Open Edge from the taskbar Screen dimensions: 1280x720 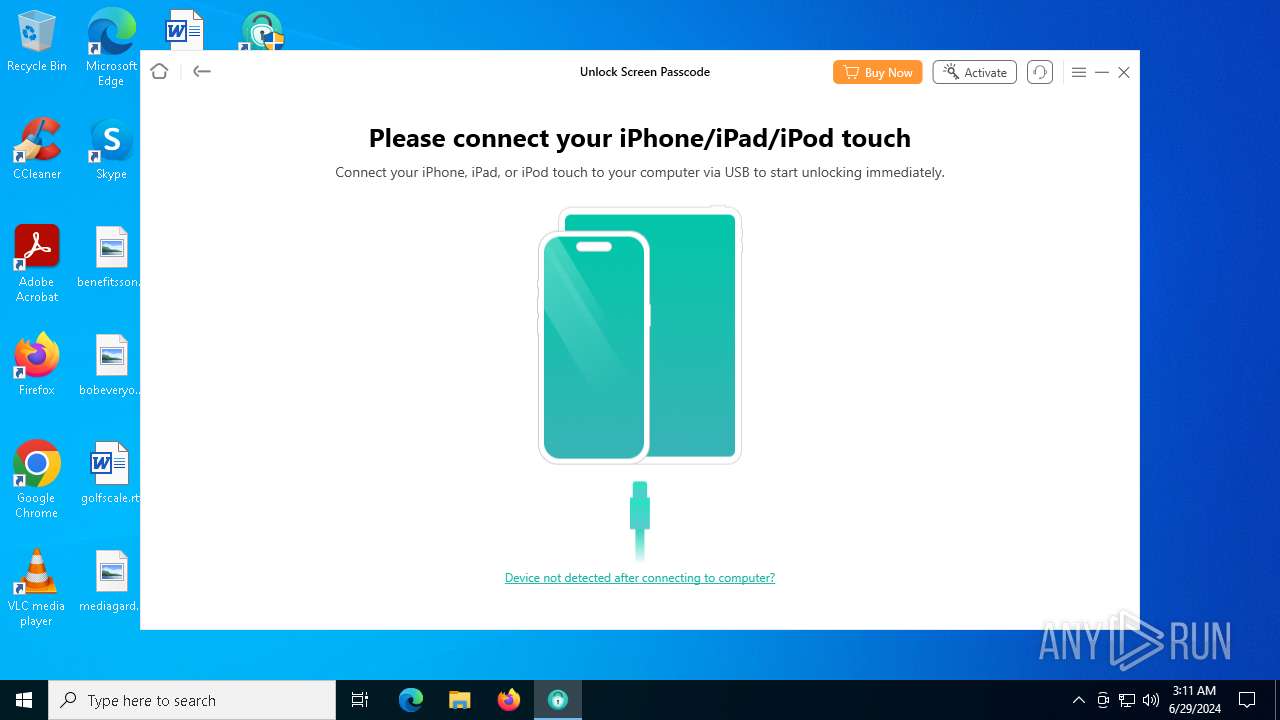coord(411,700)
